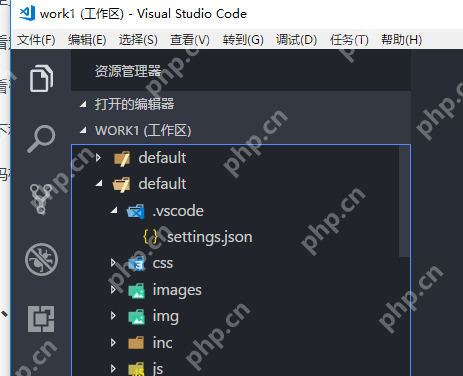Viewport: 463px width, 376px height.
Task: Open the Source Control branch icon
Action: pos(41,199)
